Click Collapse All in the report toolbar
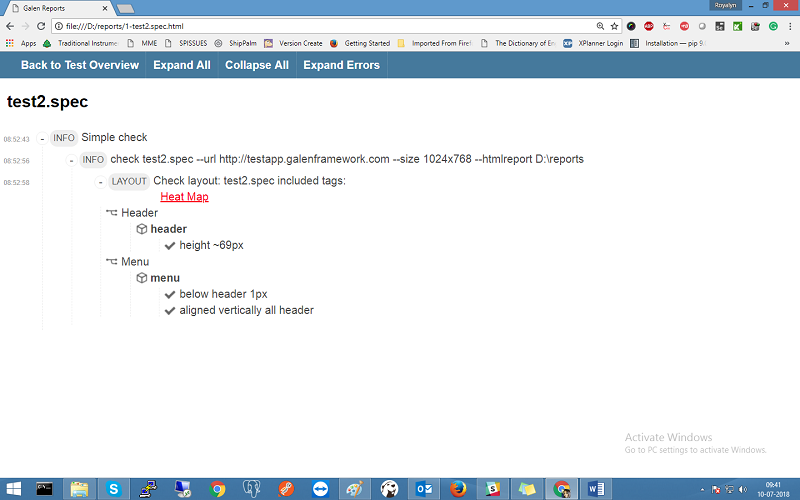The height and width of the screenshot is (500, 800). tap(256, 65)
